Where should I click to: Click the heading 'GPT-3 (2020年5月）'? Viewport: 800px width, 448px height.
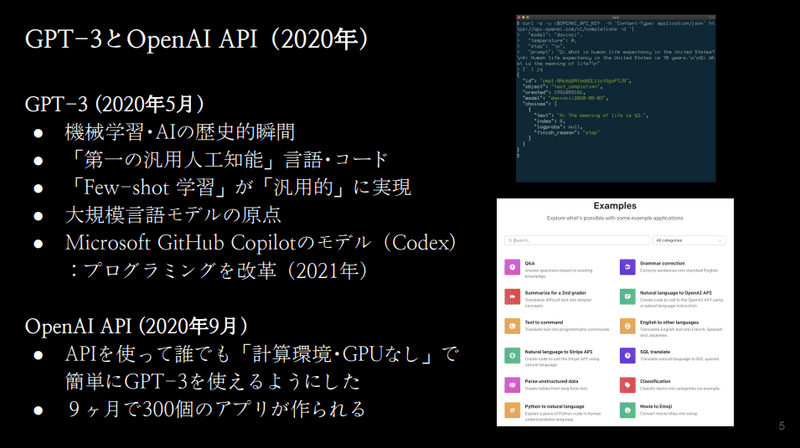pos(115,104)
